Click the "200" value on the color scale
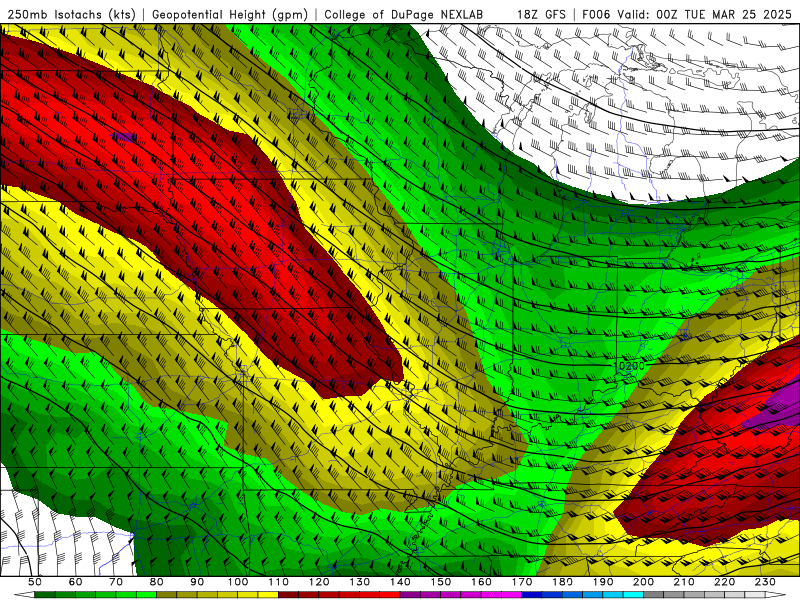The image size is (800, 600). click(643, 582)
